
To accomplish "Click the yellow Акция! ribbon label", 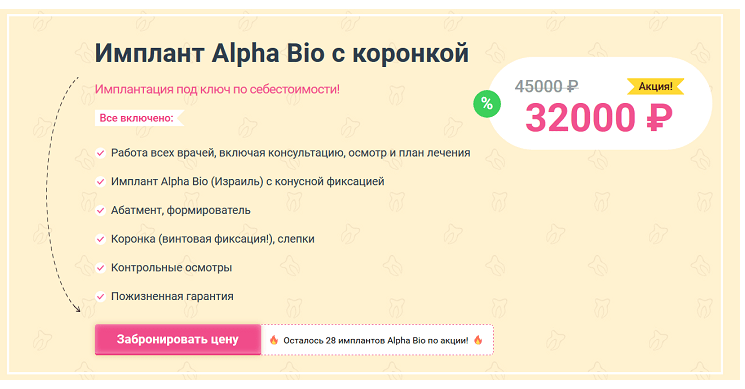I will pyautogui.click(x=655, y=86).
